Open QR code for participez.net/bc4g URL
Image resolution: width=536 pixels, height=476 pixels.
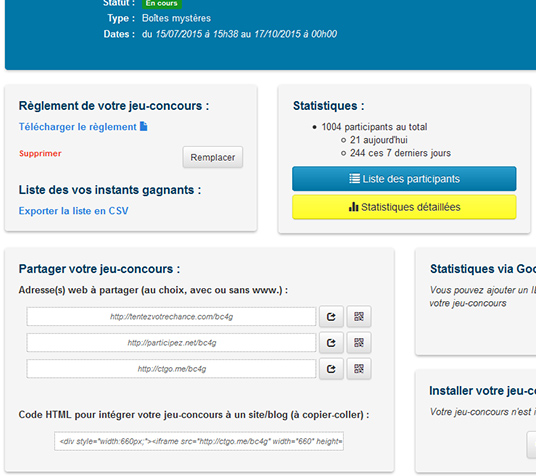coord(359,343)
